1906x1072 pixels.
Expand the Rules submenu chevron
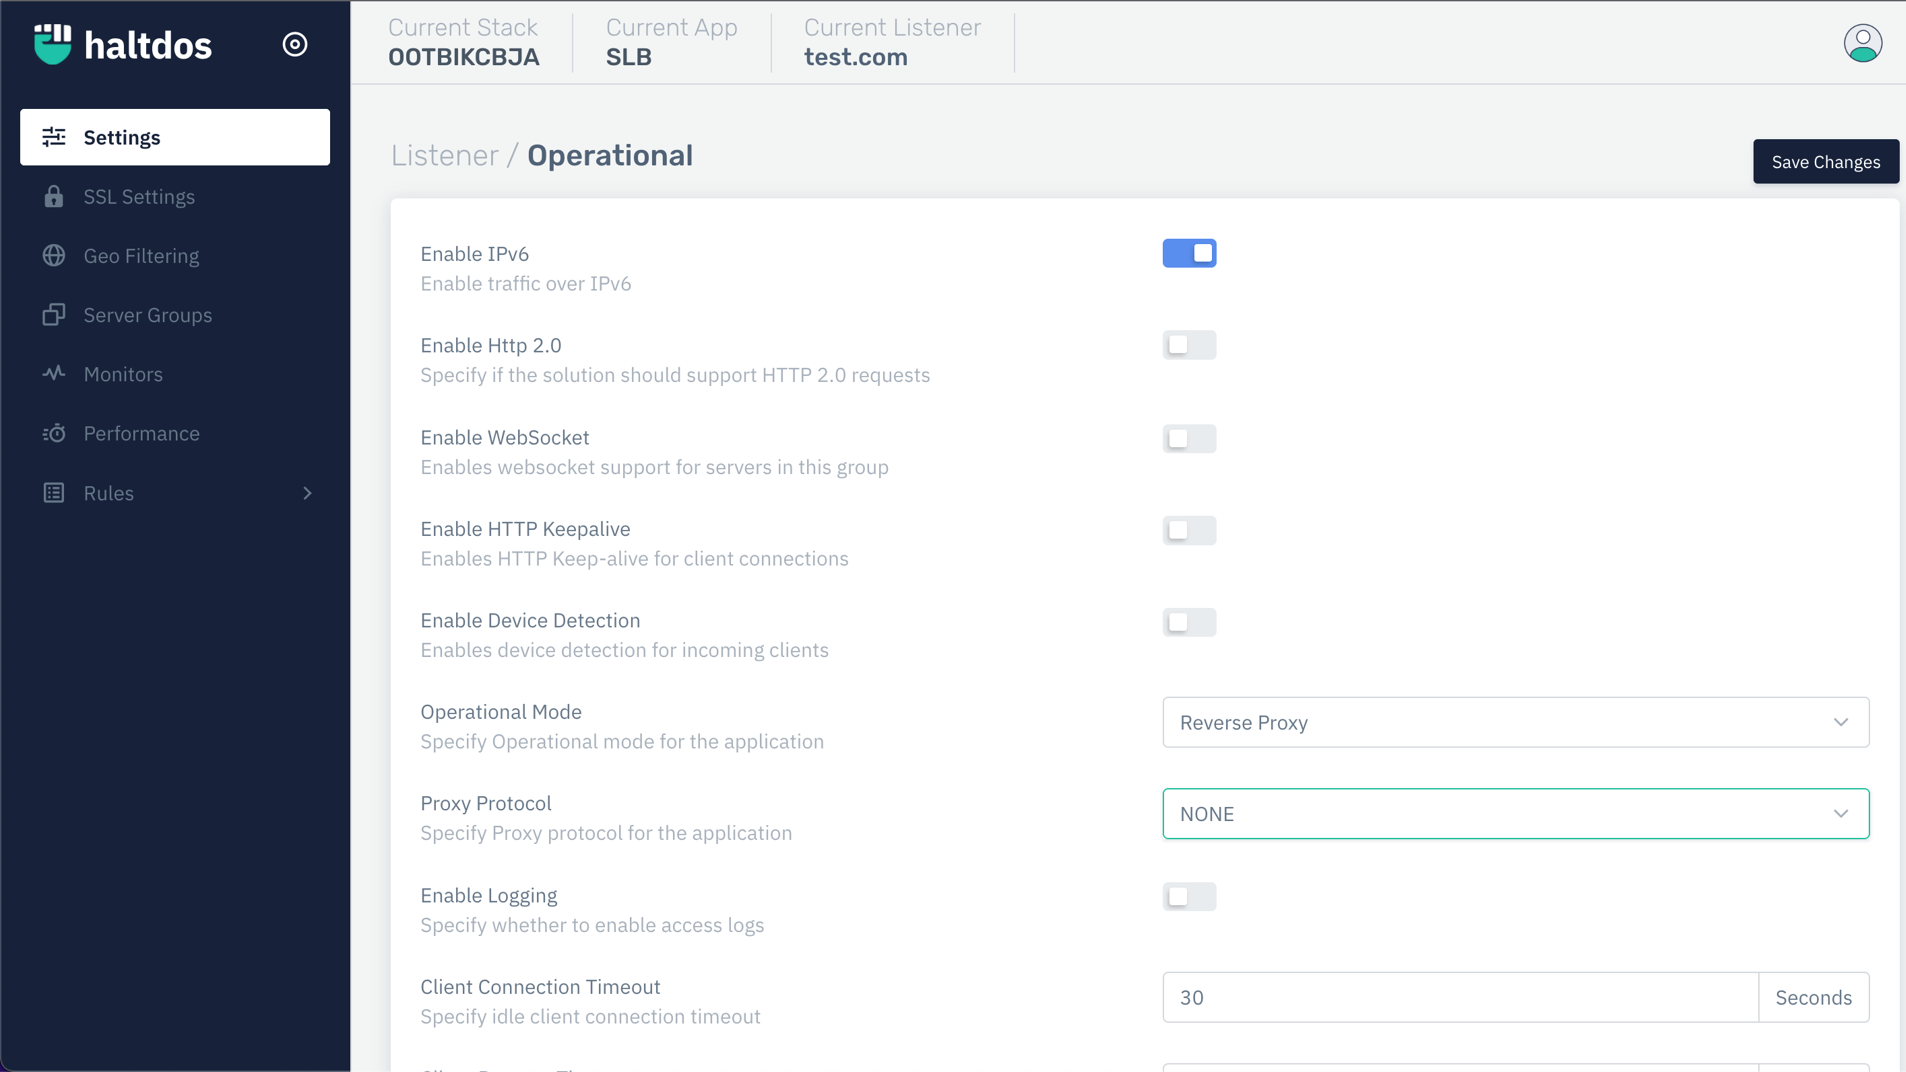click(x=307, y=493)
